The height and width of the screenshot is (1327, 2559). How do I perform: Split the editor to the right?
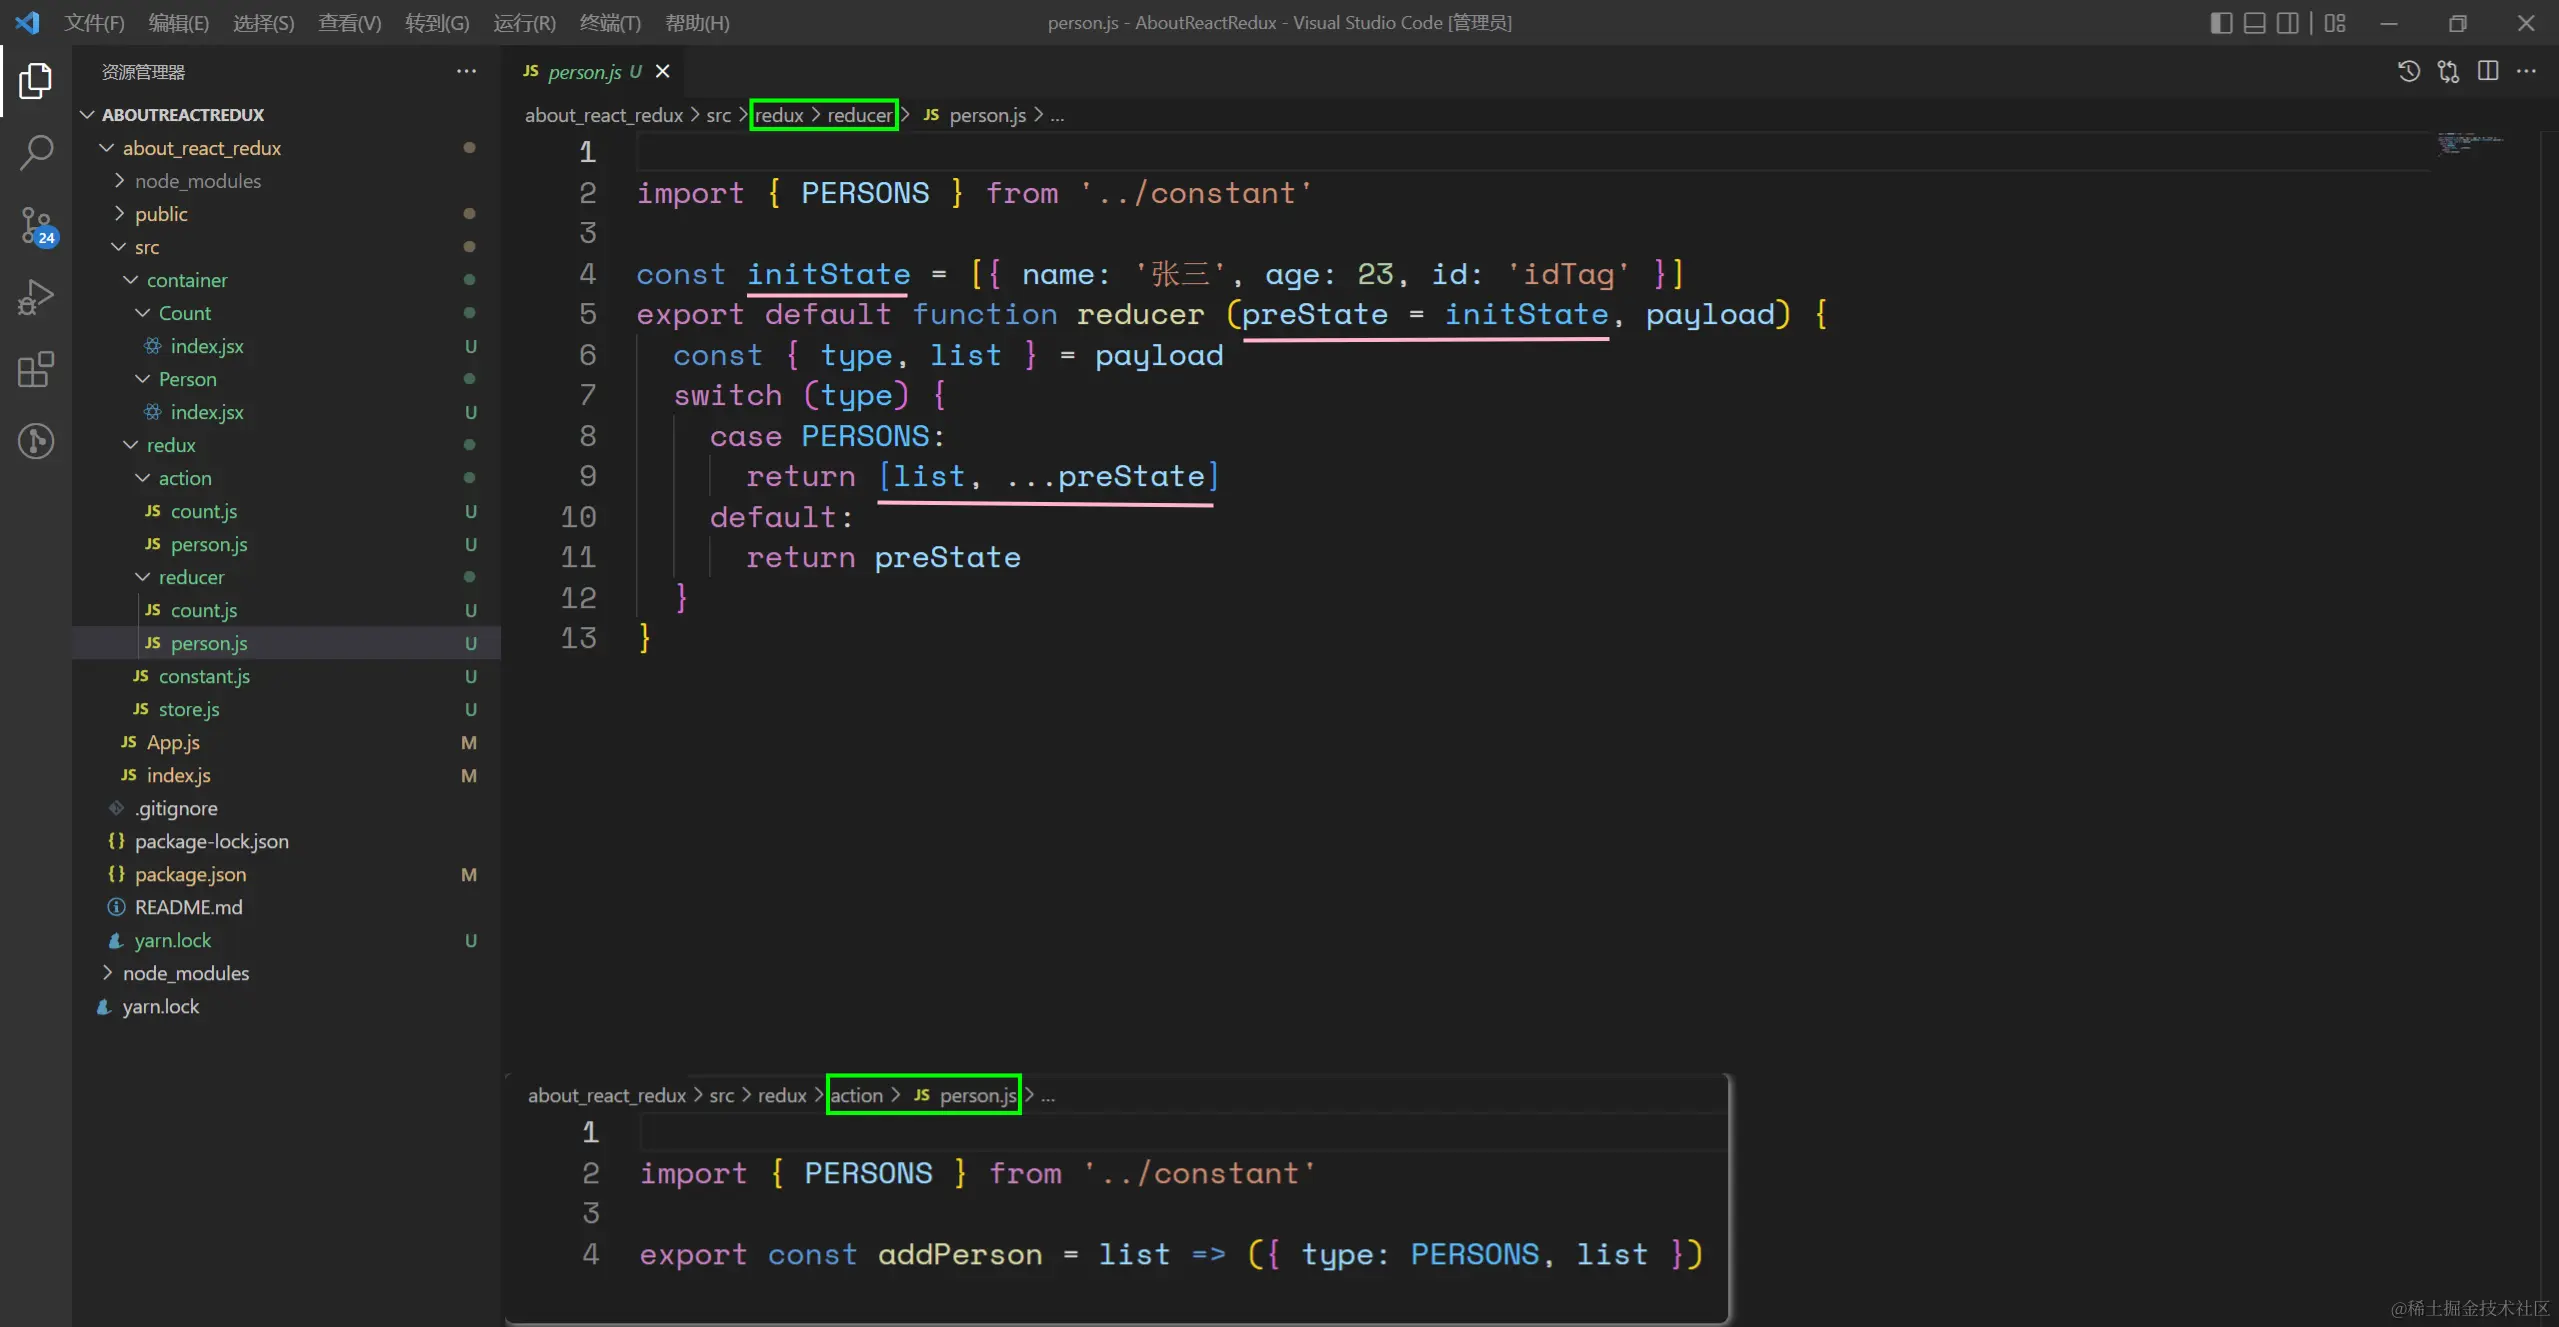point(2488,71)
